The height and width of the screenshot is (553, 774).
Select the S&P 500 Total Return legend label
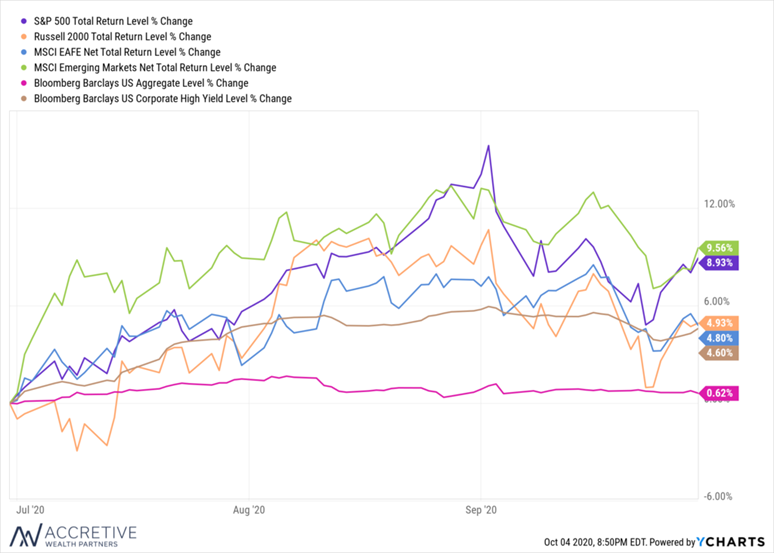click(x=114, y=20)
